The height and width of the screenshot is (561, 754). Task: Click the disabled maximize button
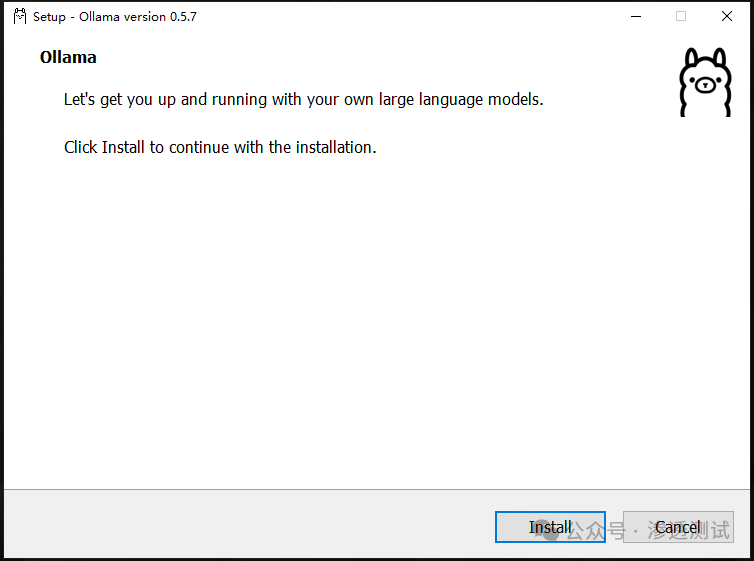(x=681, y=16)
